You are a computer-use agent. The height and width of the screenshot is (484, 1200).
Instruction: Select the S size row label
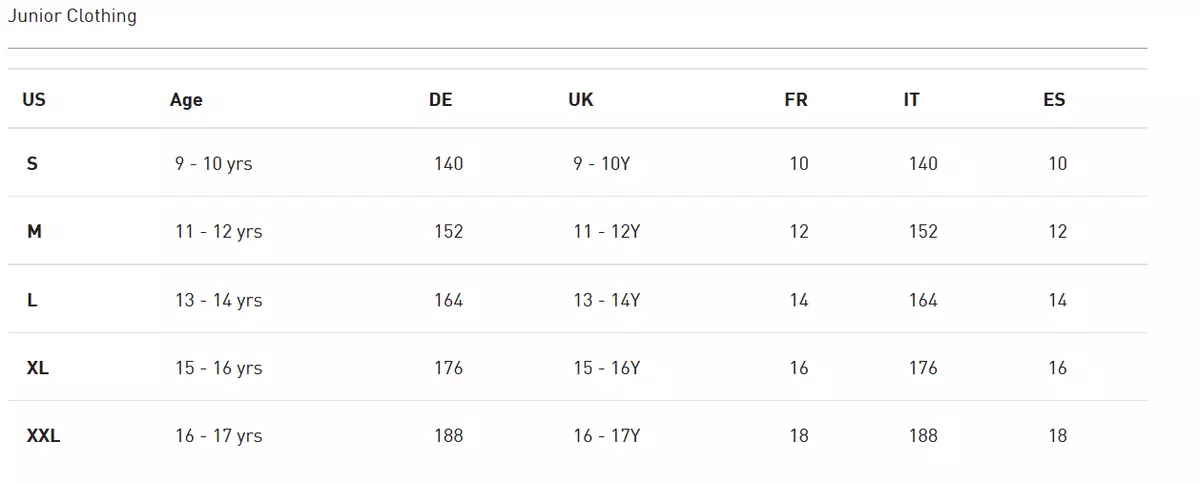coord(32,164)
